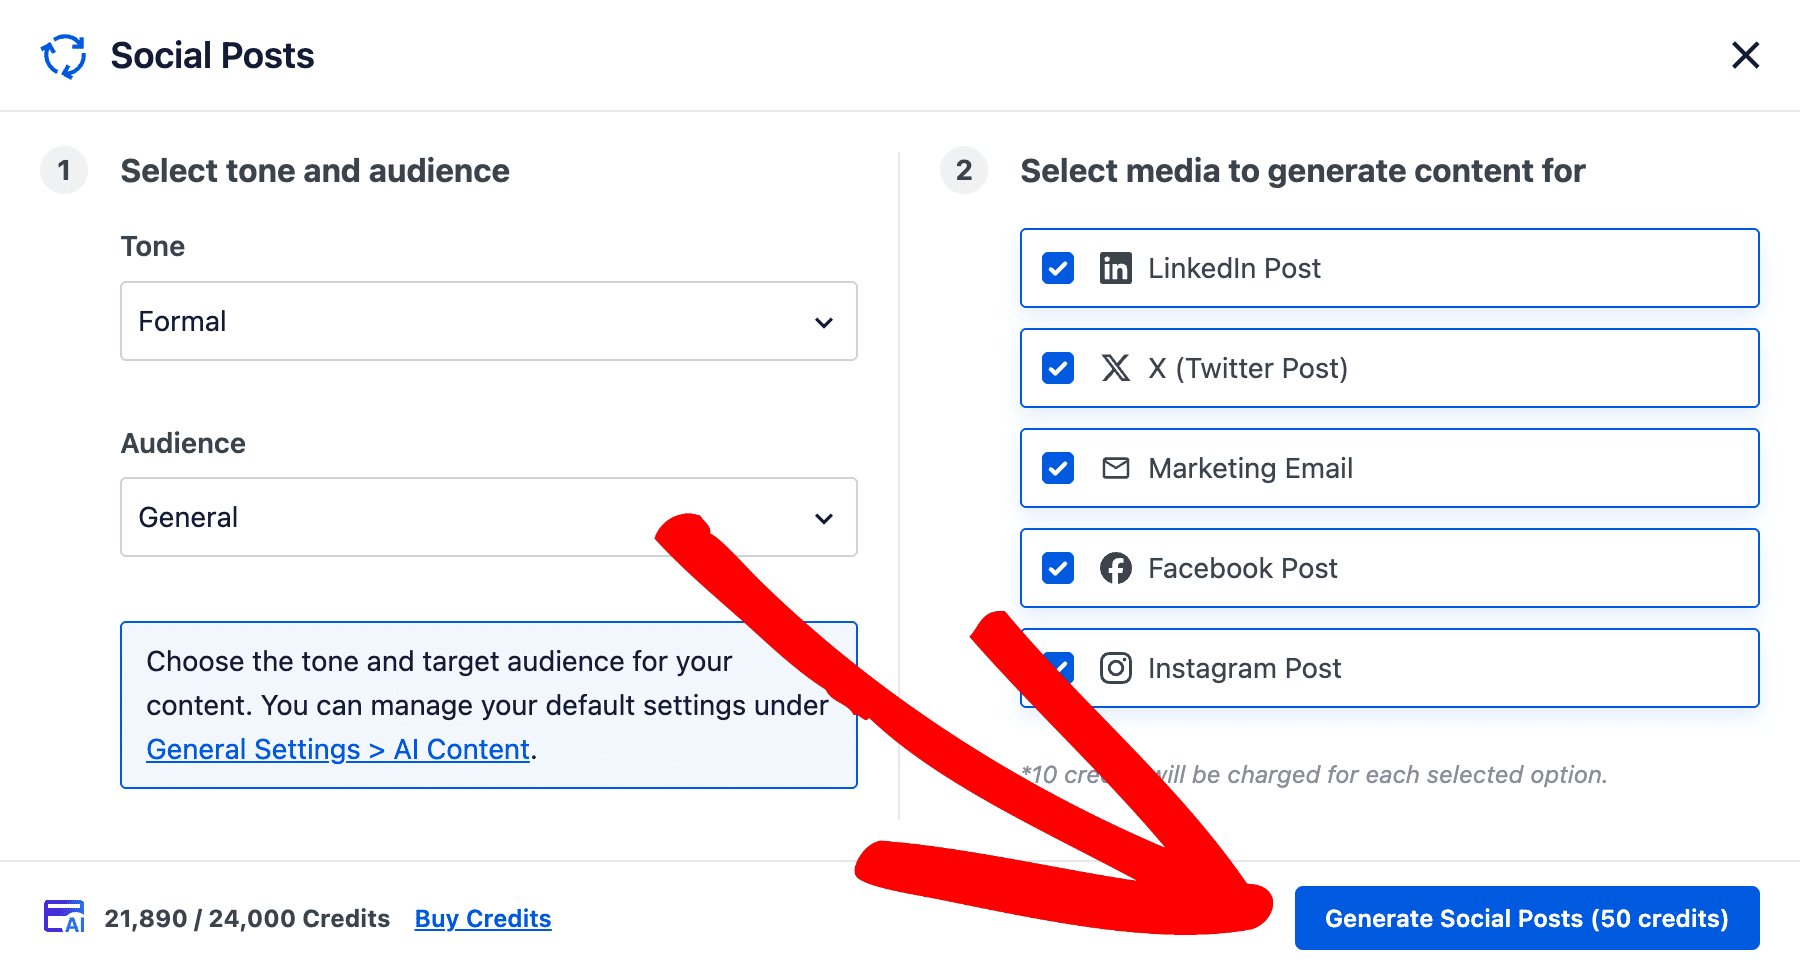Uncheck the Facebook Post checkbox
The width and height of the screenshot is (1800, 974).
click(x=1058, y=568)
